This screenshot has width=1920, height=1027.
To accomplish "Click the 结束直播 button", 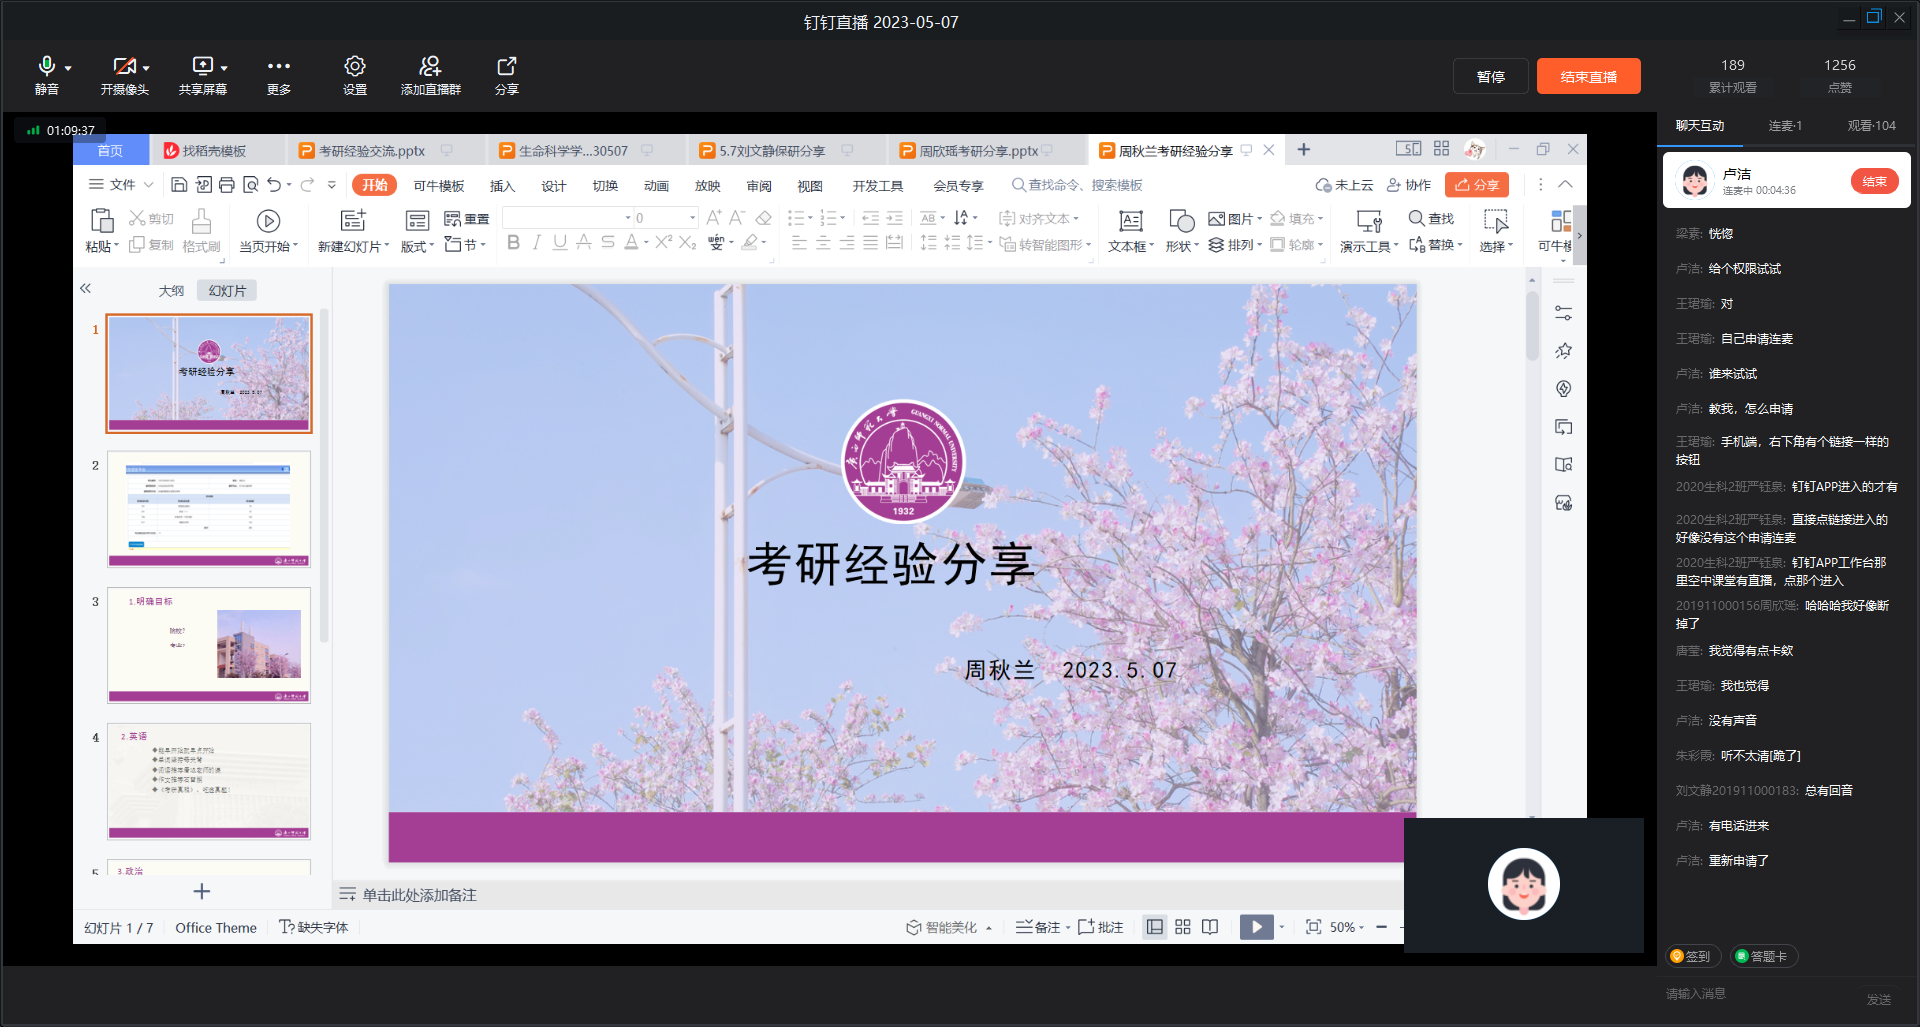I will point(1588,77).
